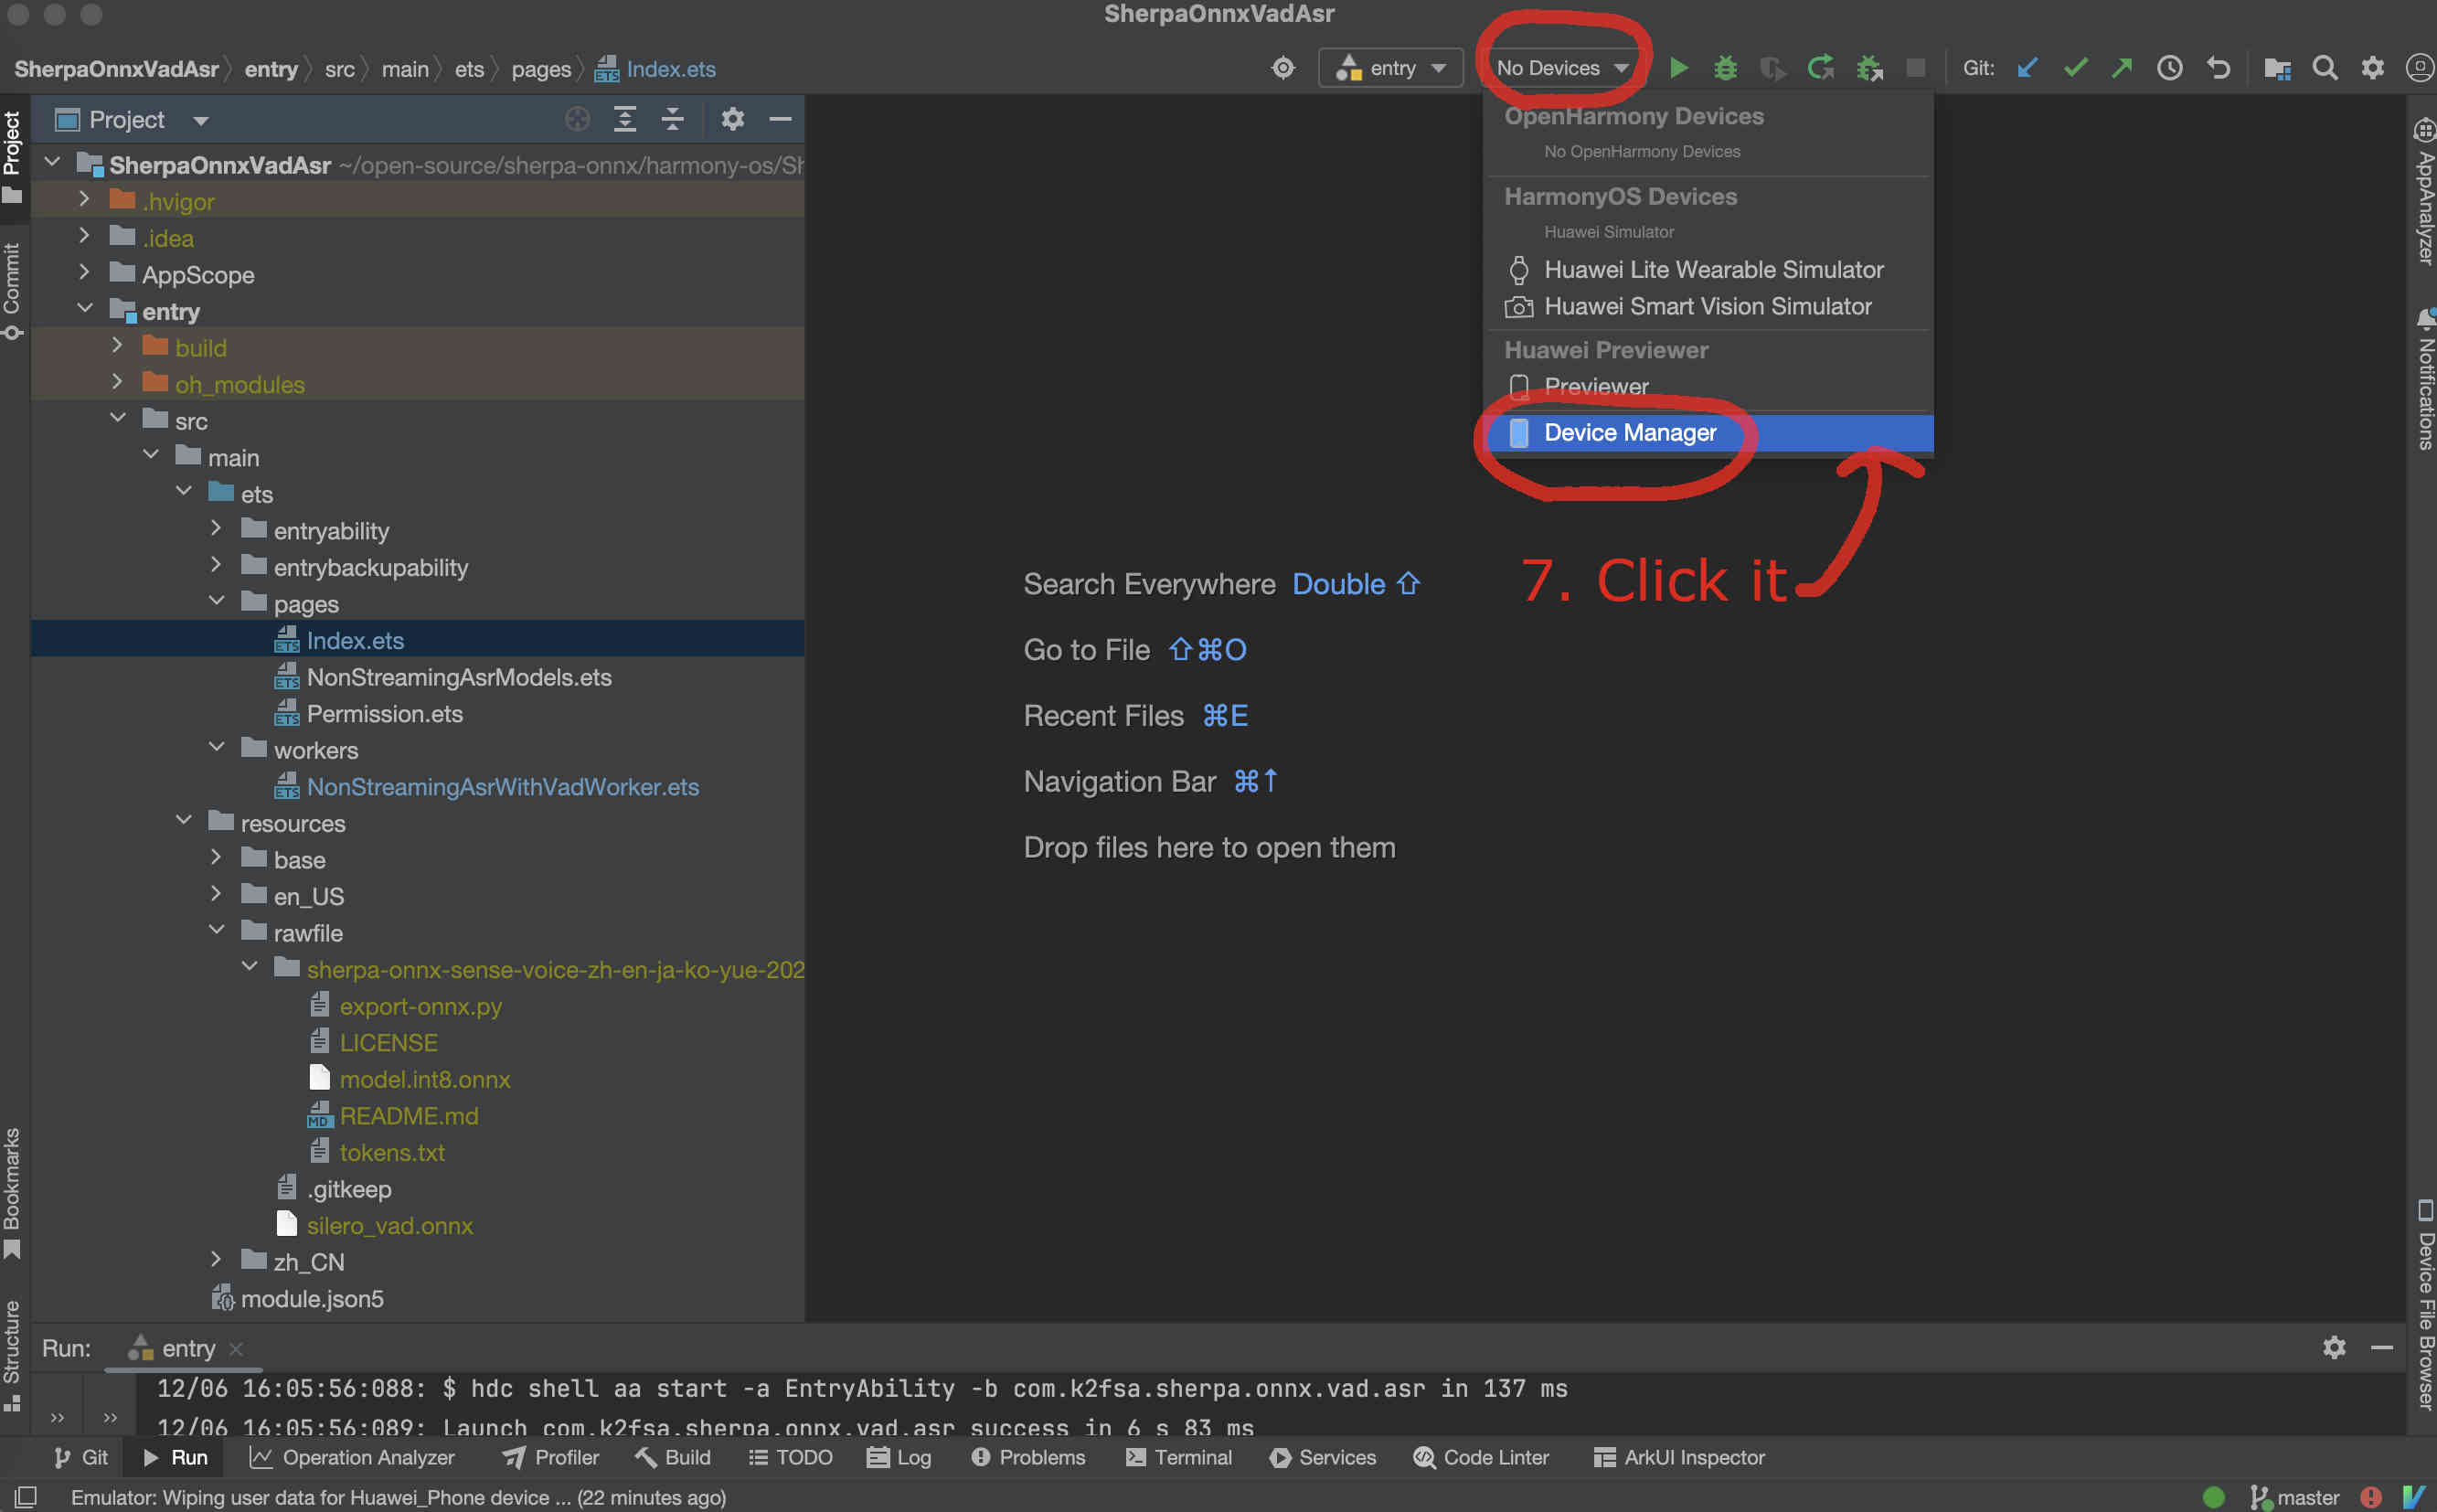Open the Terminal tool tab
Image resolution: width=2437 pixels, height=1512 pixels.
click(1179, 1458)
